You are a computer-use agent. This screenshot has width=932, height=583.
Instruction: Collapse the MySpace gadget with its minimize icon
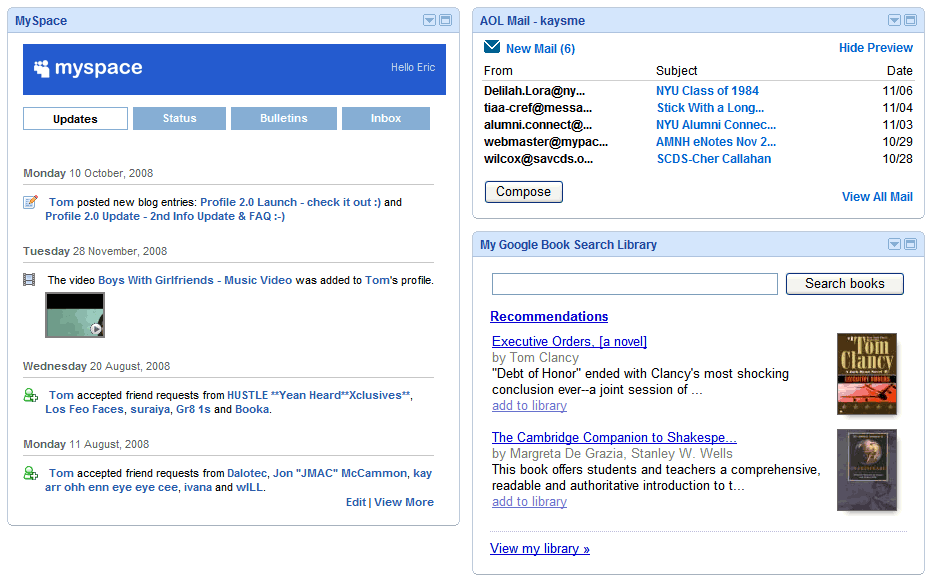tap(444, 20)
